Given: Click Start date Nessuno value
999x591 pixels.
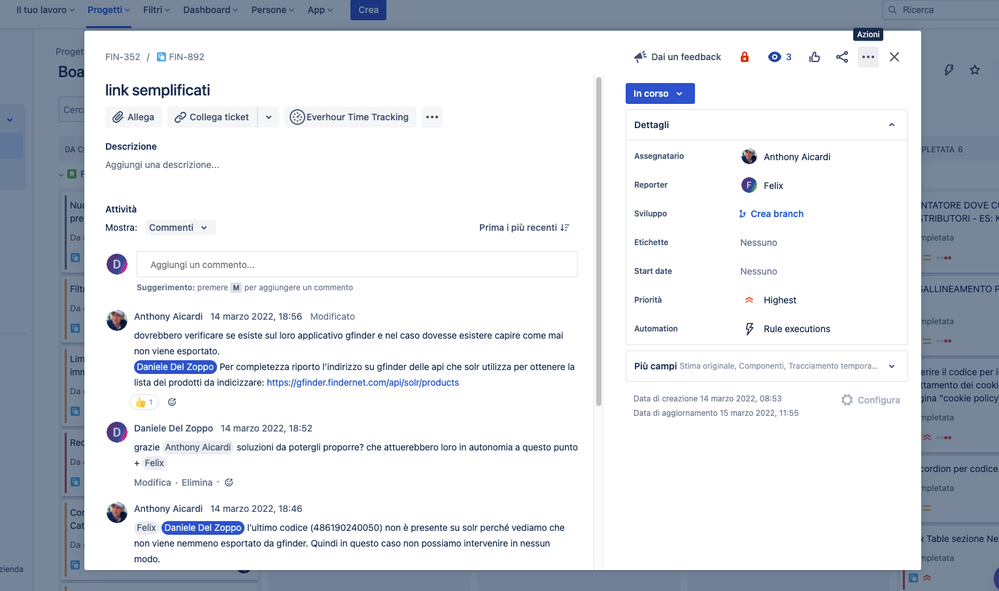Looking at the screenshot, I should 759,271.
